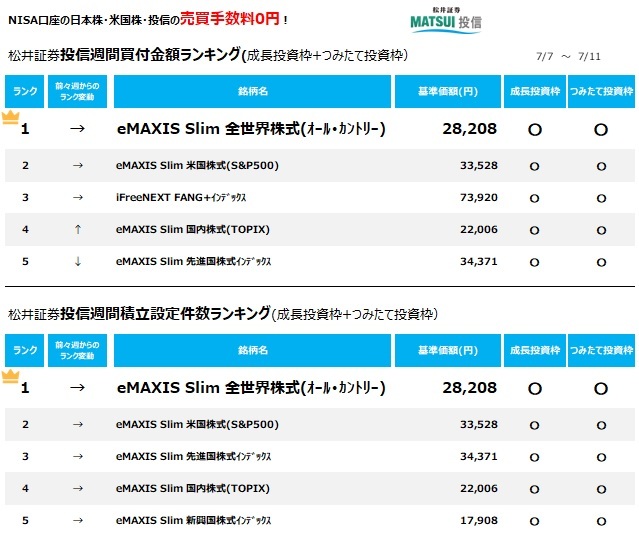The height and width of the screenshot is (538, 639).
Task: Click down arrow for 先進国株式インデックス in purchase ranking
Action: [78, 261]
